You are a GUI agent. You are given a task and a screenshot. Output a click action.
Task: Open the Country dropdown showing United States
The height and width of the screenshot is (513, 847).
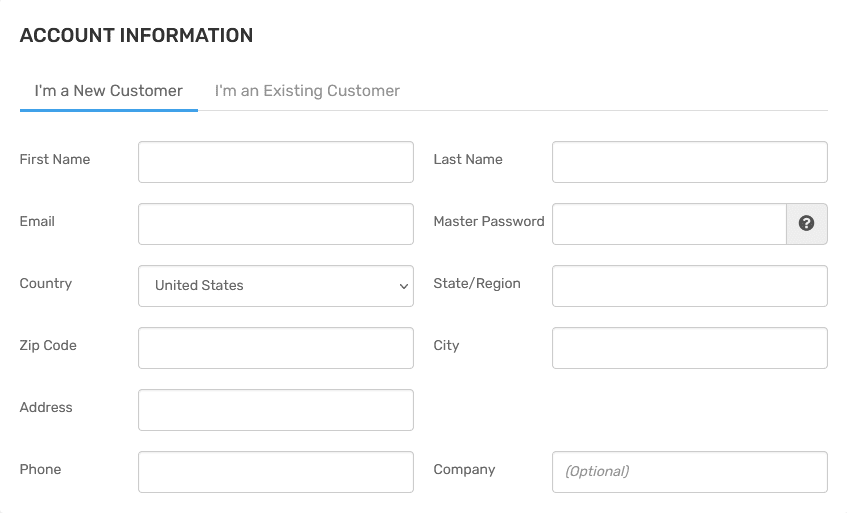coord(276,286)
